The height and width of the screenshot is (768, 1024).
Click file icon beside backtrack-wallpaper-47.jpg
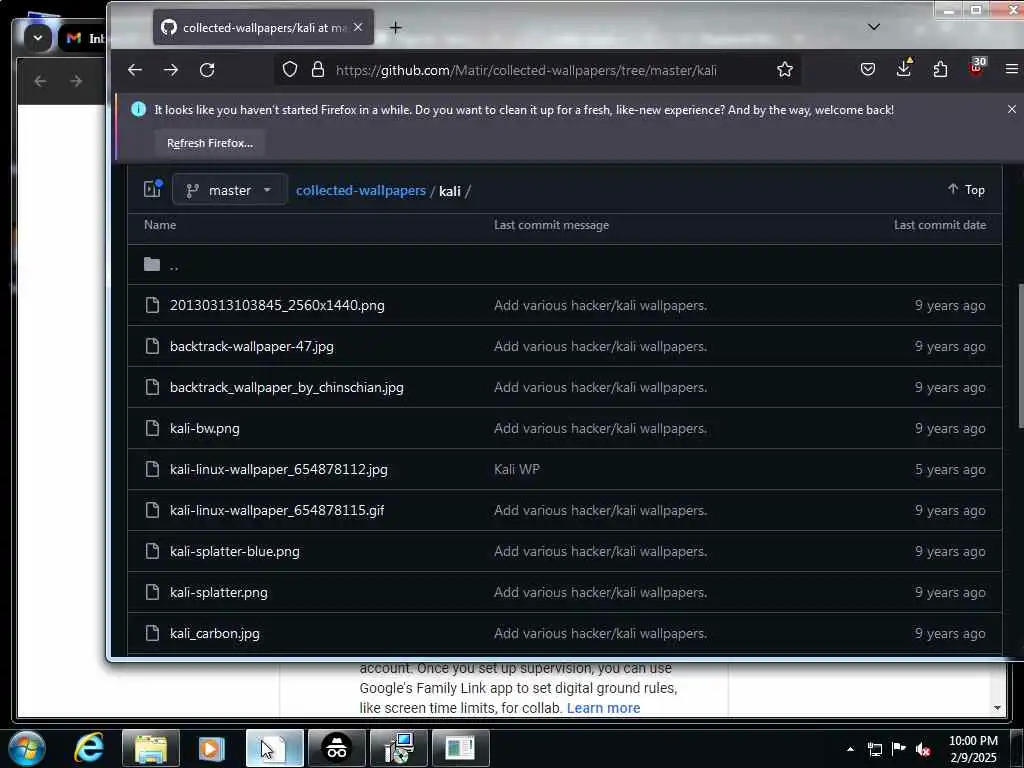(x=152, y=346)
